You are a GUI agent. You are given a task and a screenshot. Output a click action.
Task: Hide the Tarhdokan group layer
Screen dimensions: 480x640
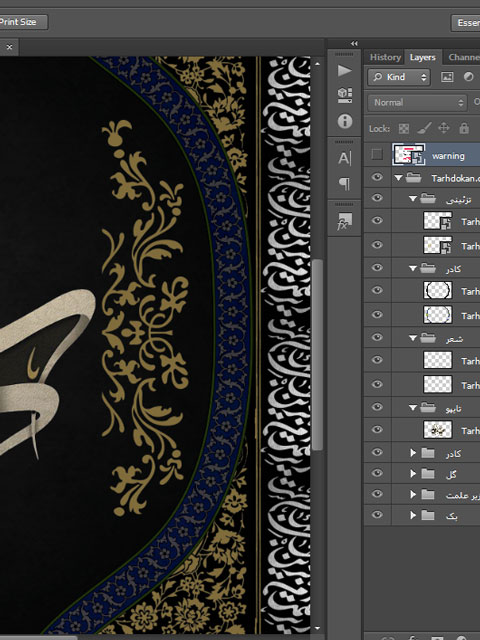click(377, 177)
